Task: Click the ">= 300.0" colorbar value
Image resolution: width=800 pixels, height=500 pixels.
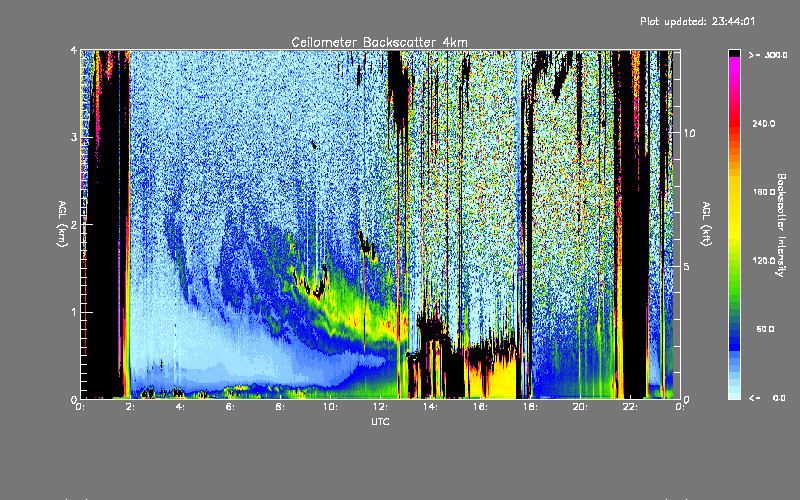Action: 768,55
